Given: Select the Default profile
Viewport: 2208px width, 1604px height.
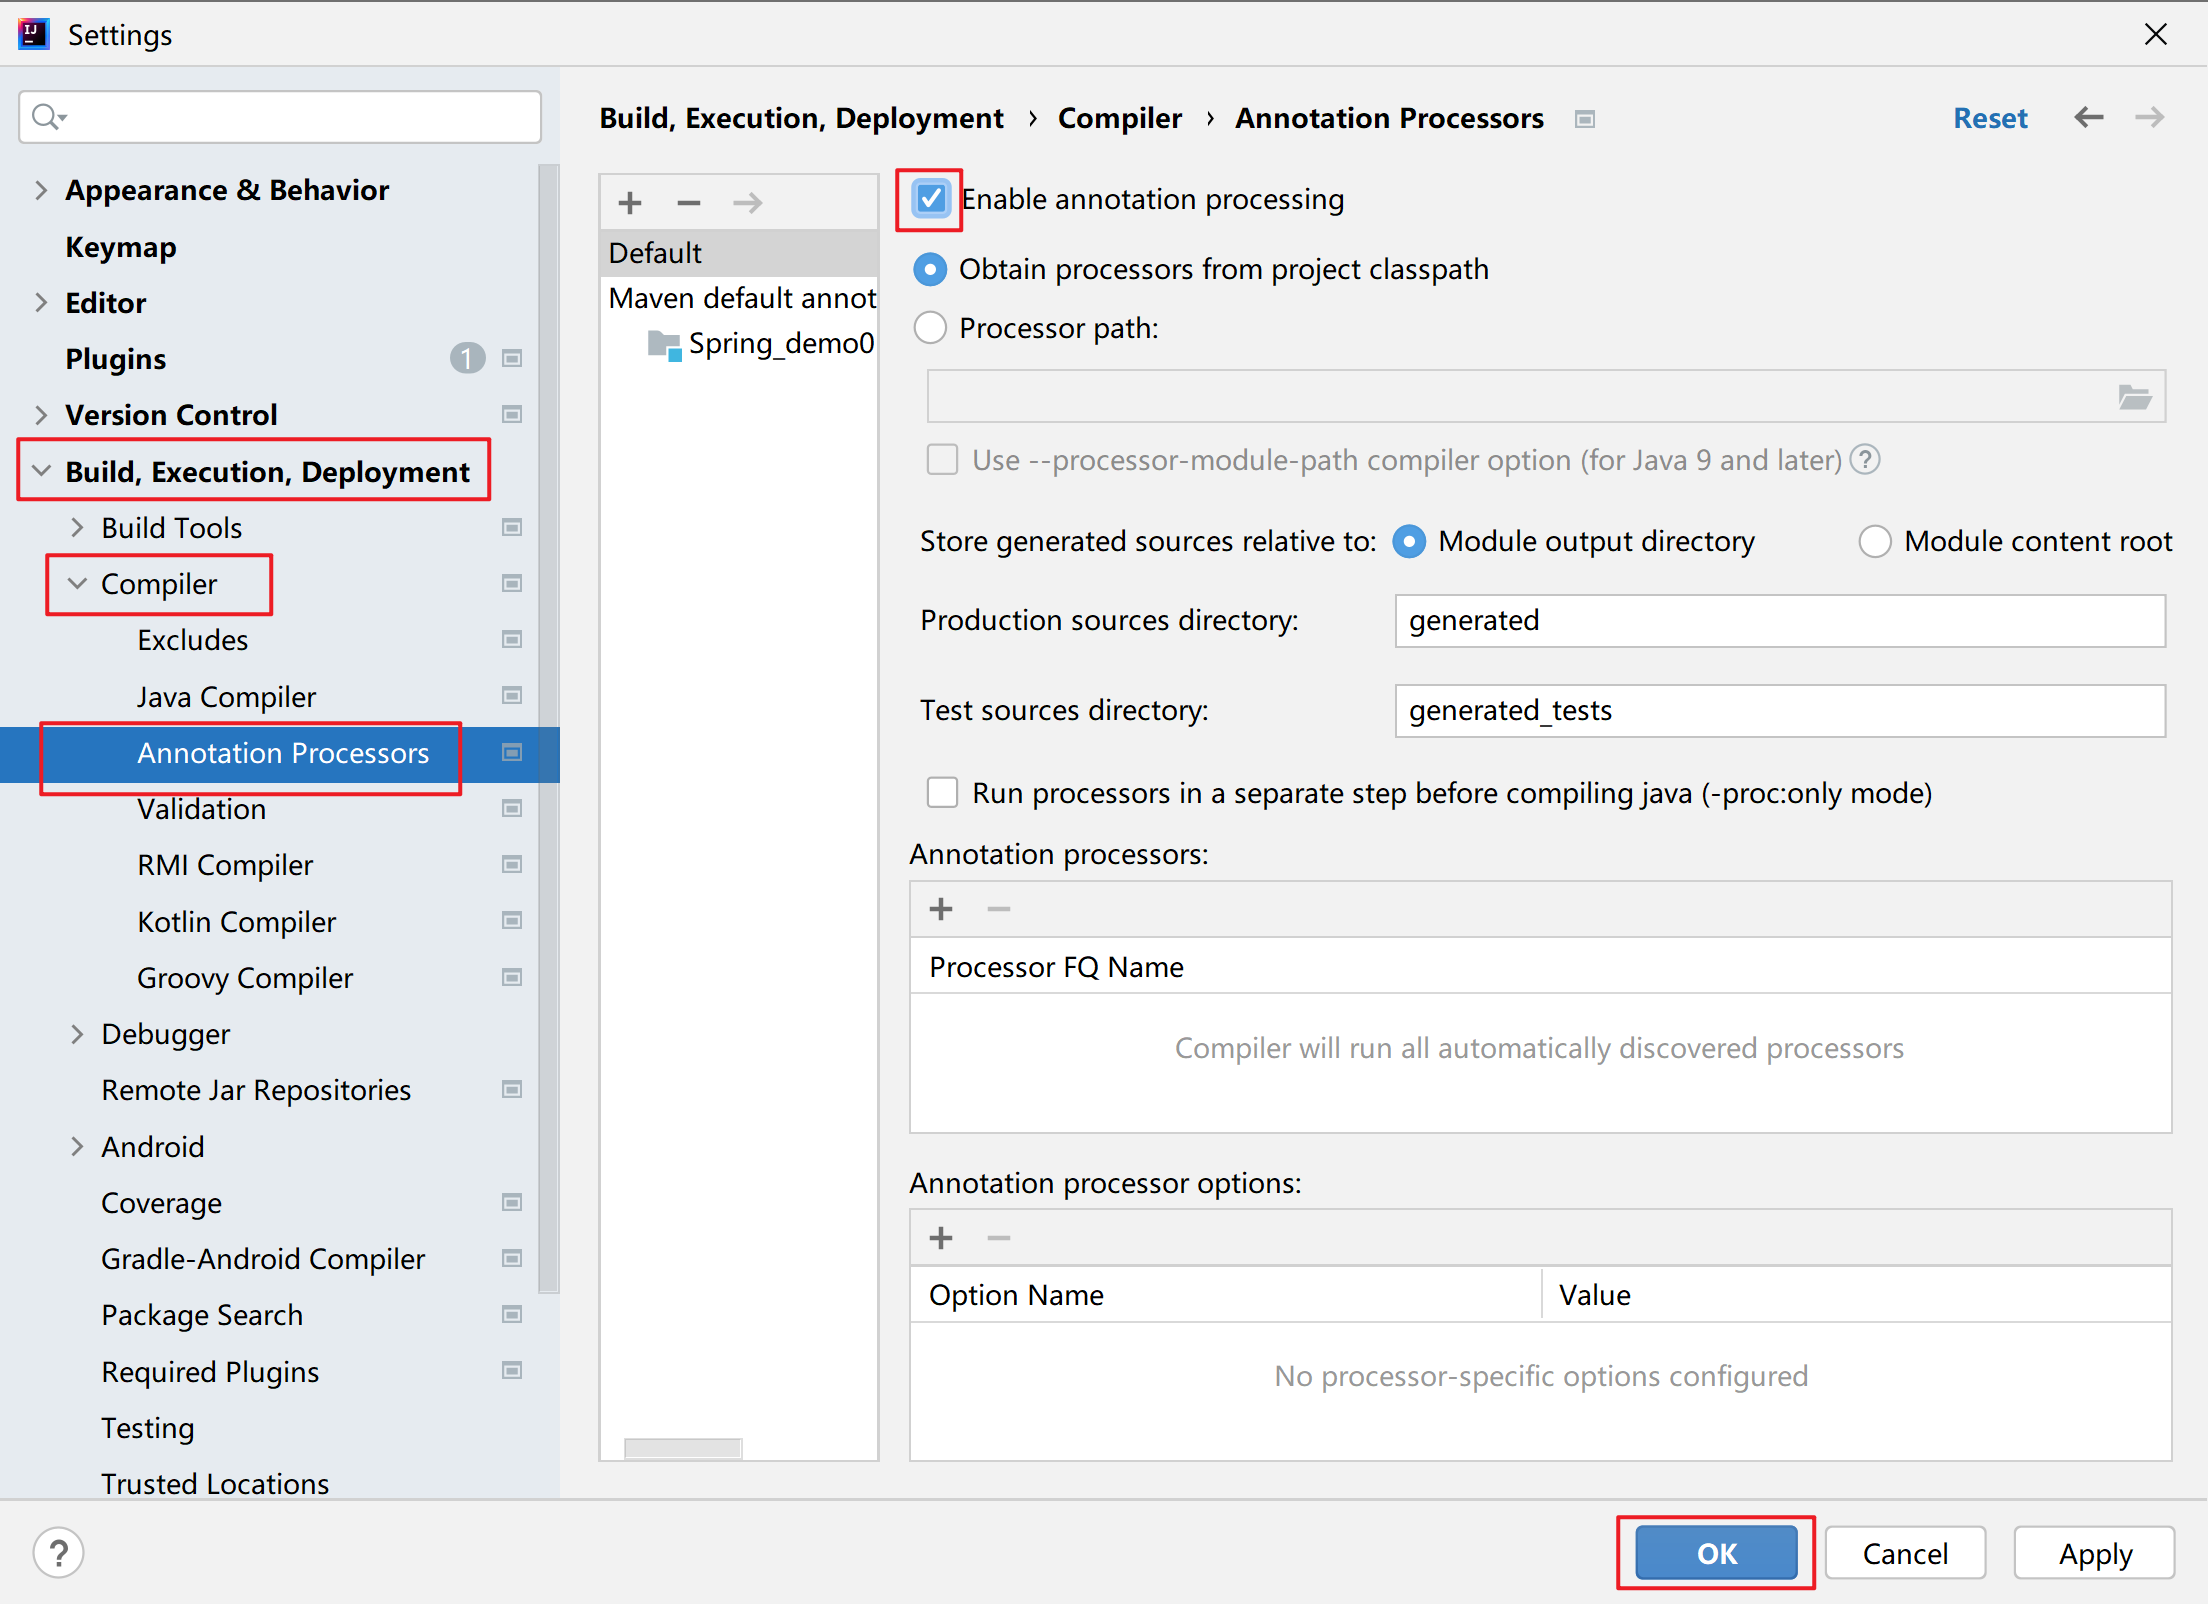Looking at the screenshot, I should 739,253.
